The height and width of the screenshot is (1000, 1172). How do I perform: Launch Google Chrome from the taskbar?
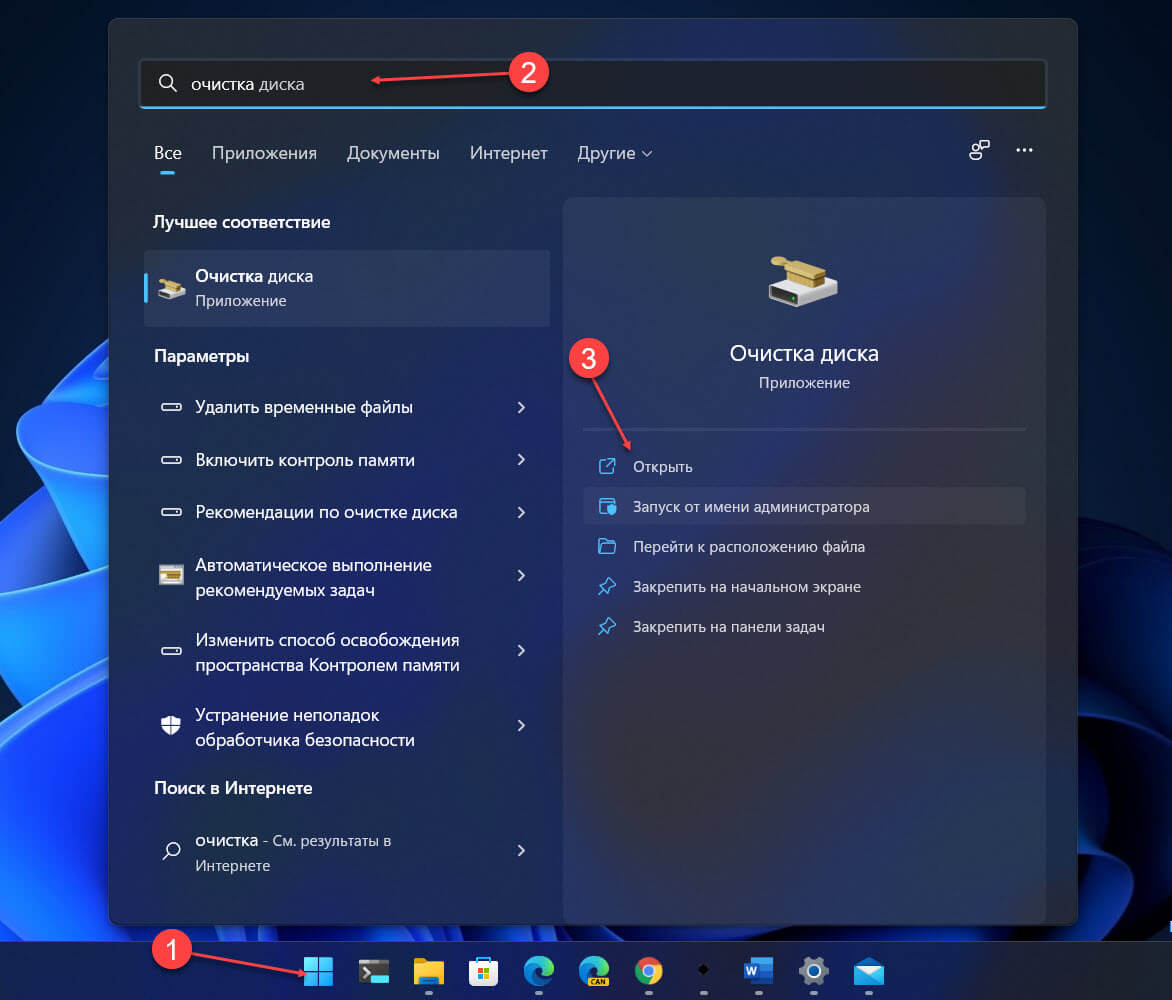coord(648,972)
